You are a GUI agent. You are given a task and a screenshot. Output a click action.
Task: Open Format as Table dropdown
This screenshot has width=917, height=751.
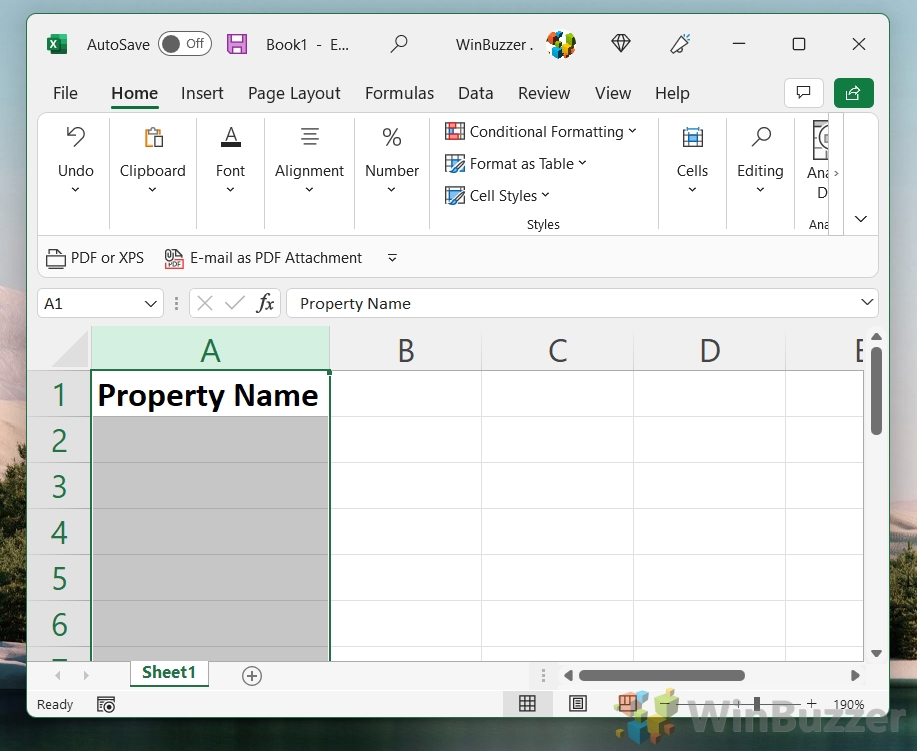[x=515, y=164]
